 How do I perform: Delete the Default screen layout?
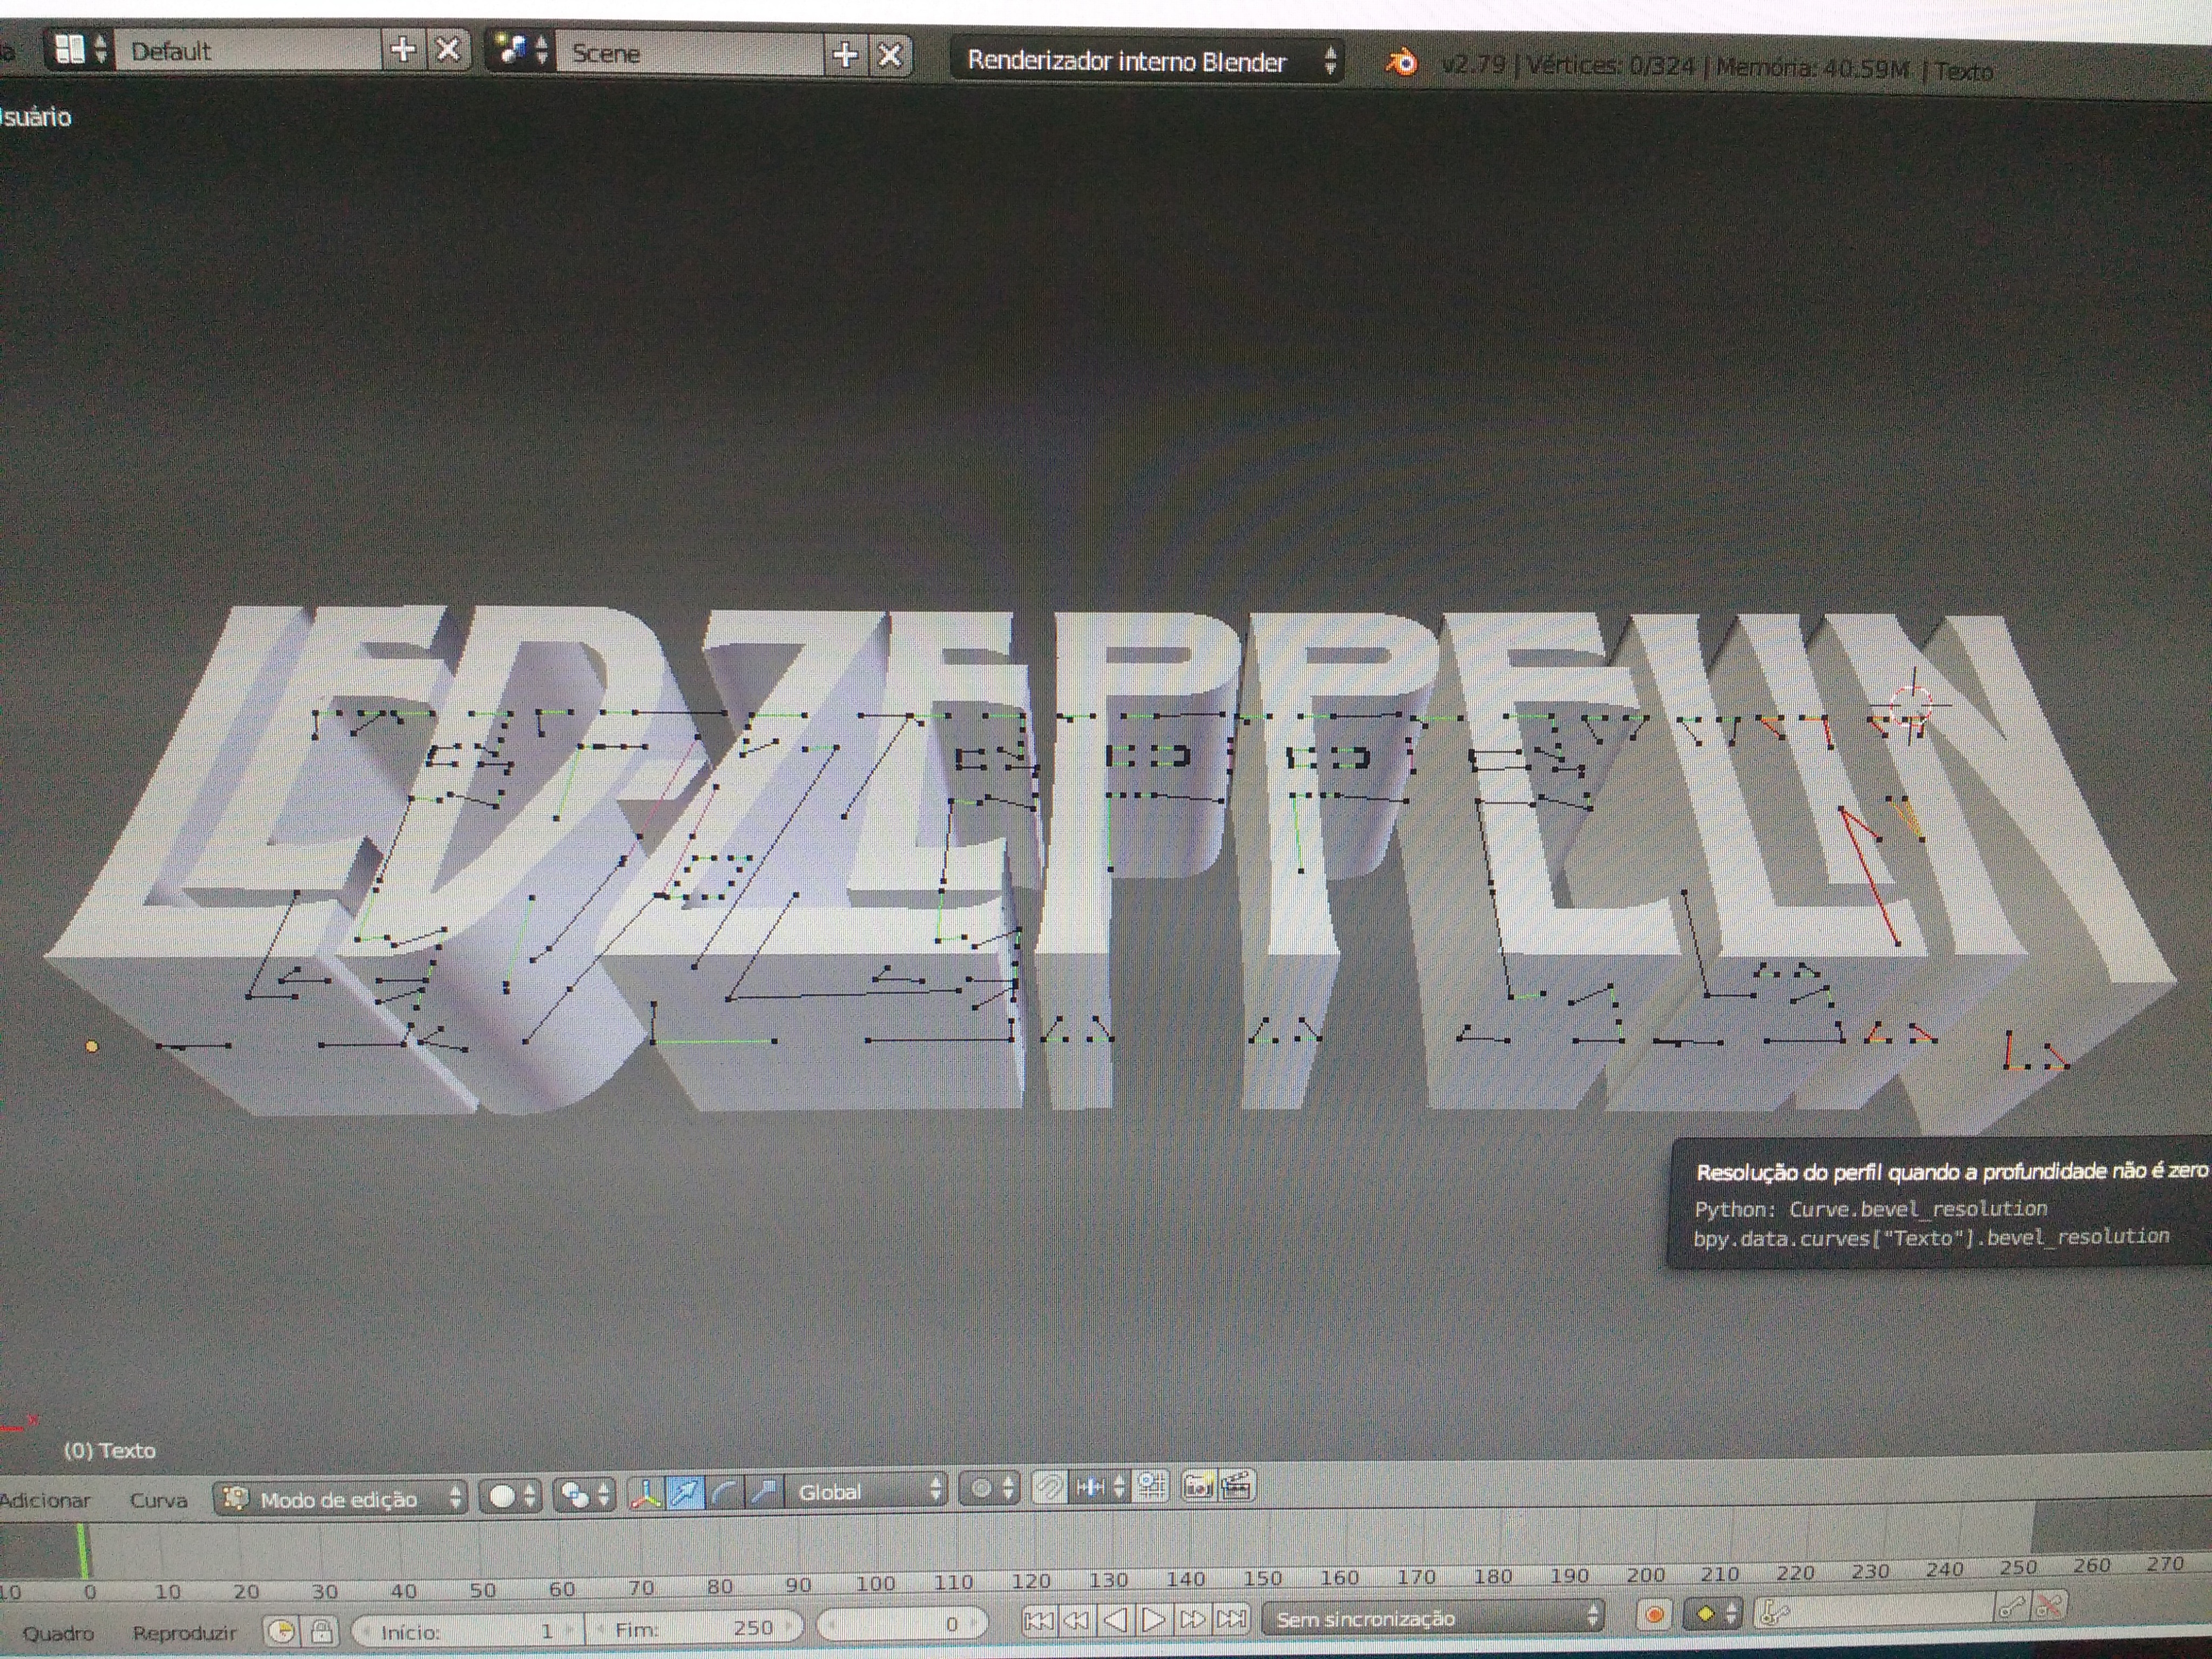[x=449, y=50]
